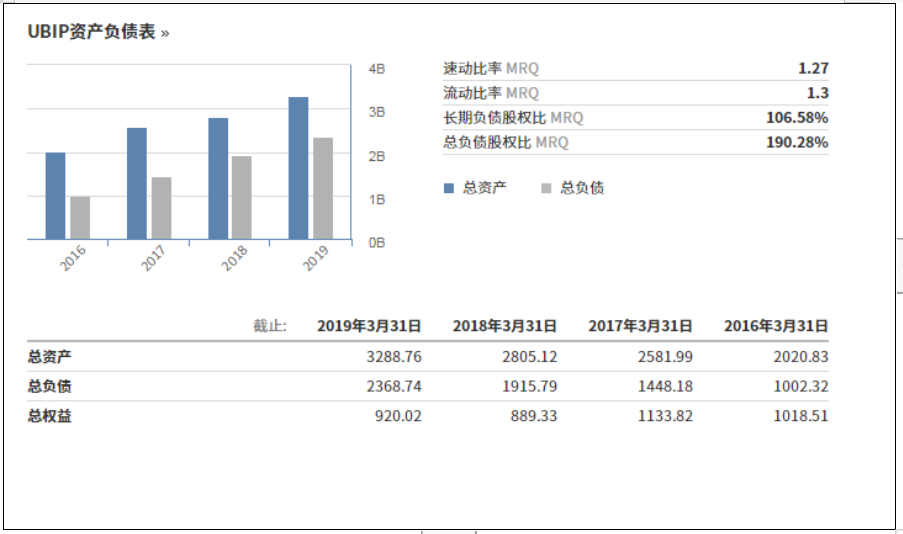Screen dimensions: 903x534
Task: Select total equity cell 1018.51
Action: [801, 416]
